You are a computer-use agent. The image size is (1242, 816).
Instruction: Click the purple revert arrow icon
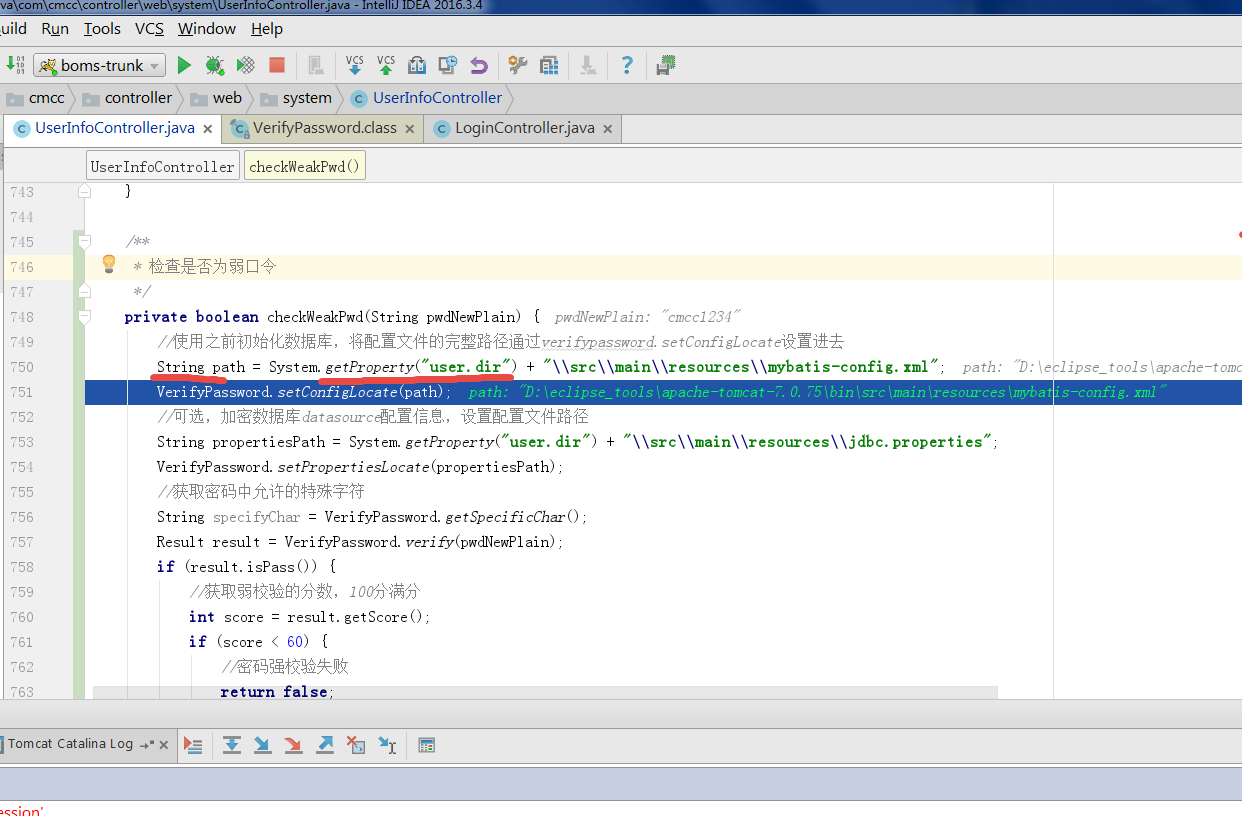(x=479, y=65)
